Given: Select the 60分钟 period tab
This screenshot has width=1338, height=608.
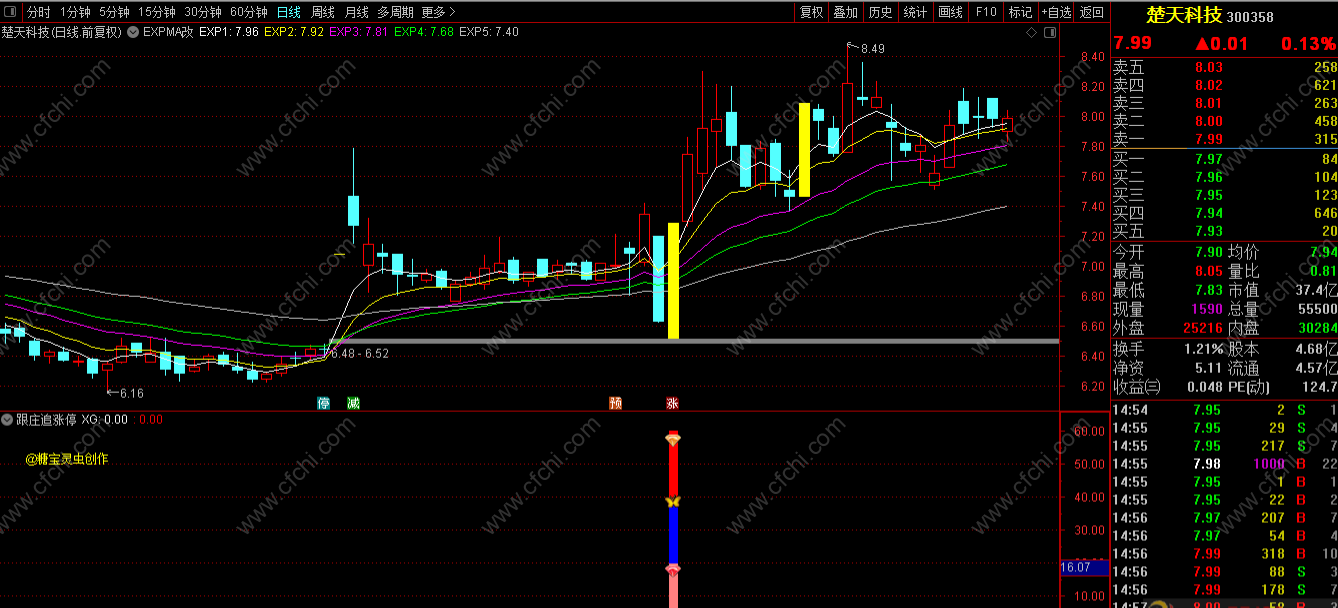Looking at the screenshot, I should pos(248,12).
